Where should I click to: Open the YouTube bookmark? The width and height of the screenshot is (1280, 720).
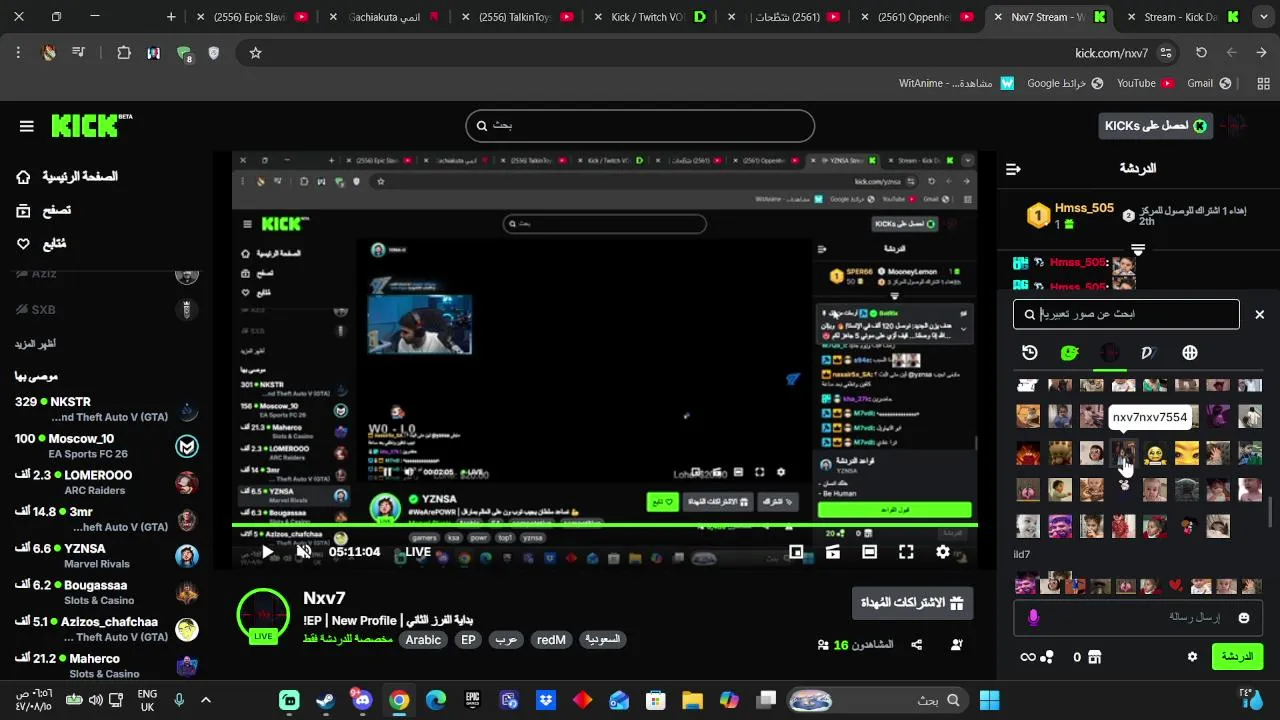[x=1145, y=83]
